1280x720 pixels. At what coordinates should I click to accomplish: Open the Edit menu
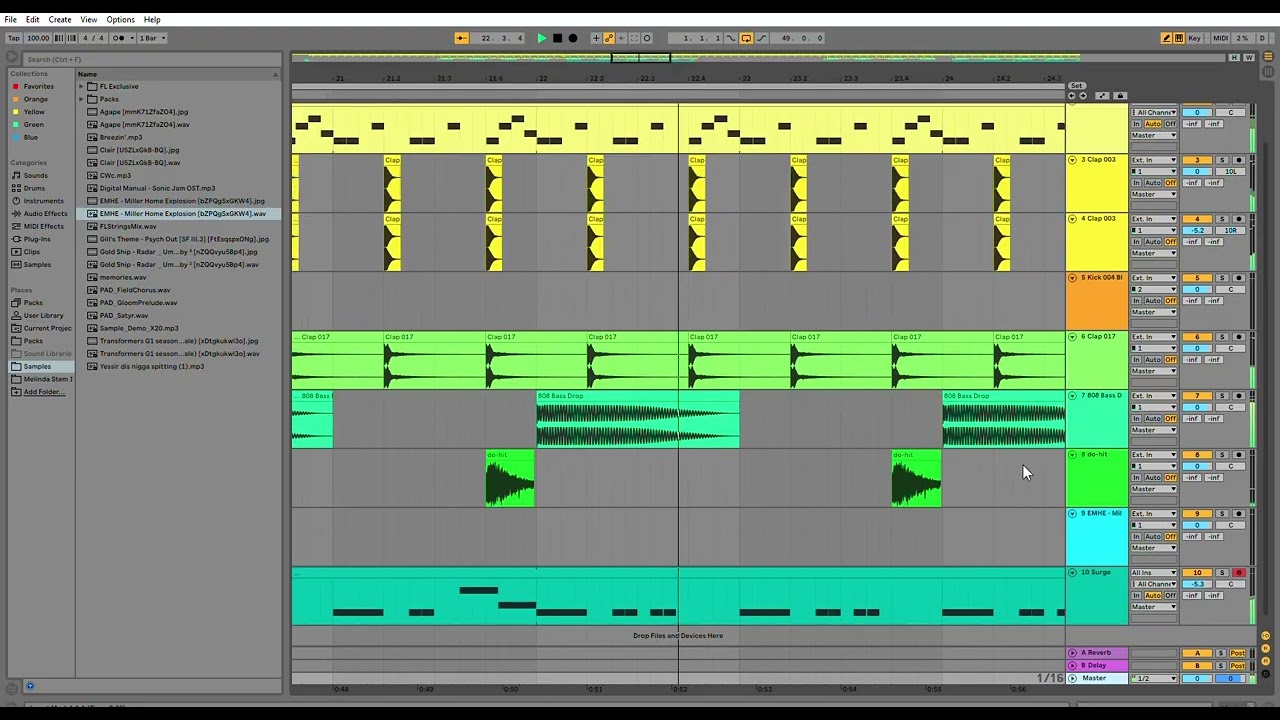click(x=32, y=19)
